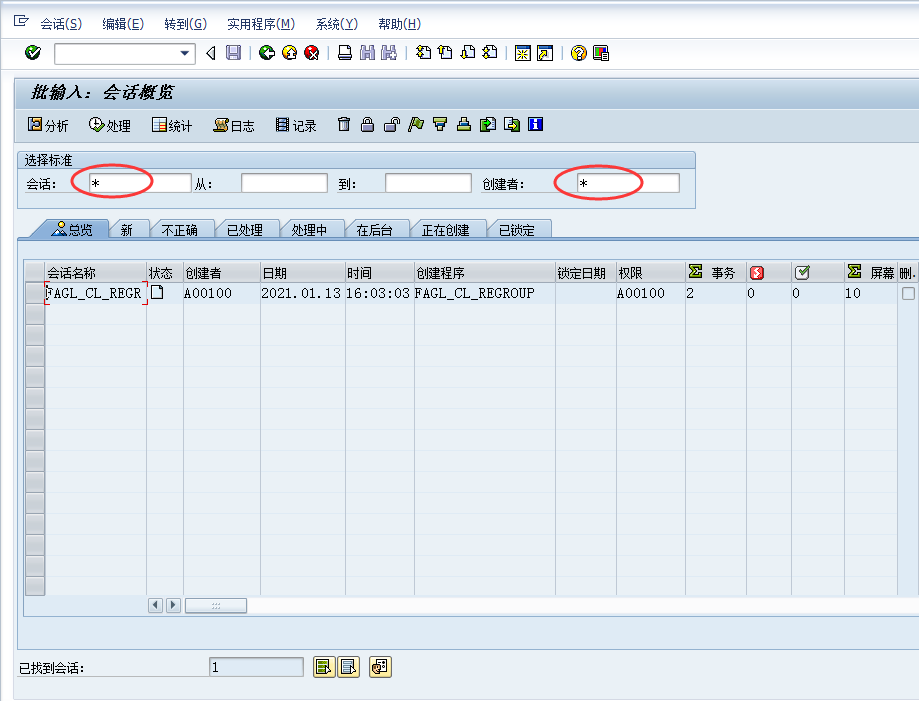Click the table scroll left arrow

(155, 605)
